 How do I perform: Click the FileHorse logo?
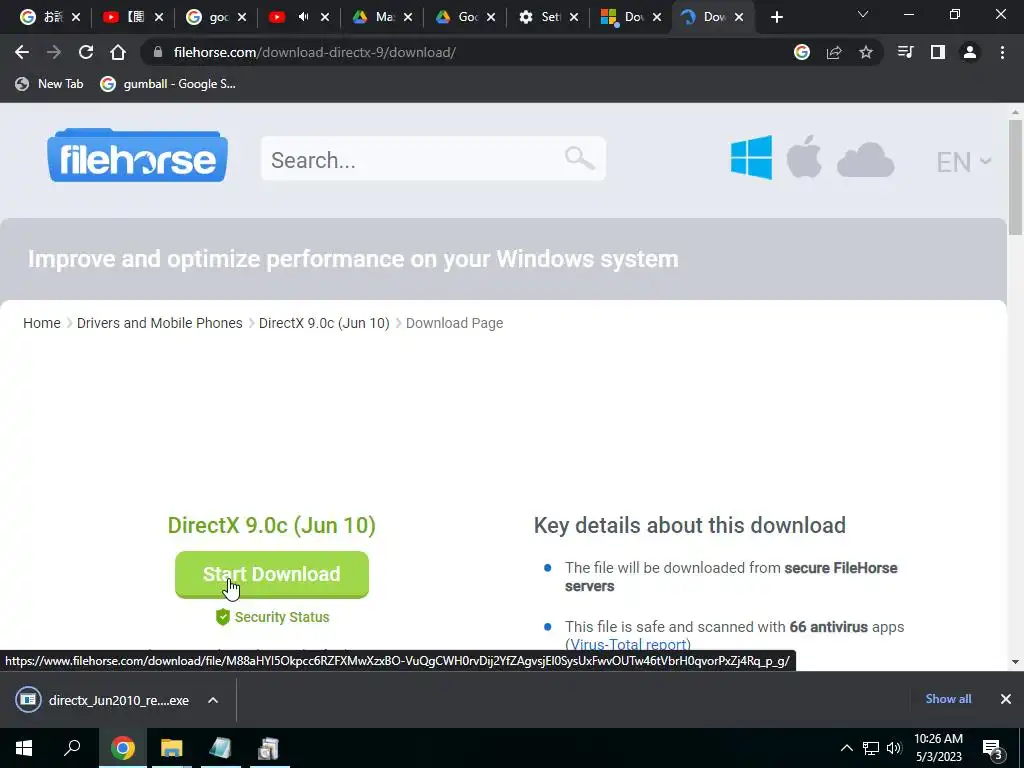tap(137, 155)
